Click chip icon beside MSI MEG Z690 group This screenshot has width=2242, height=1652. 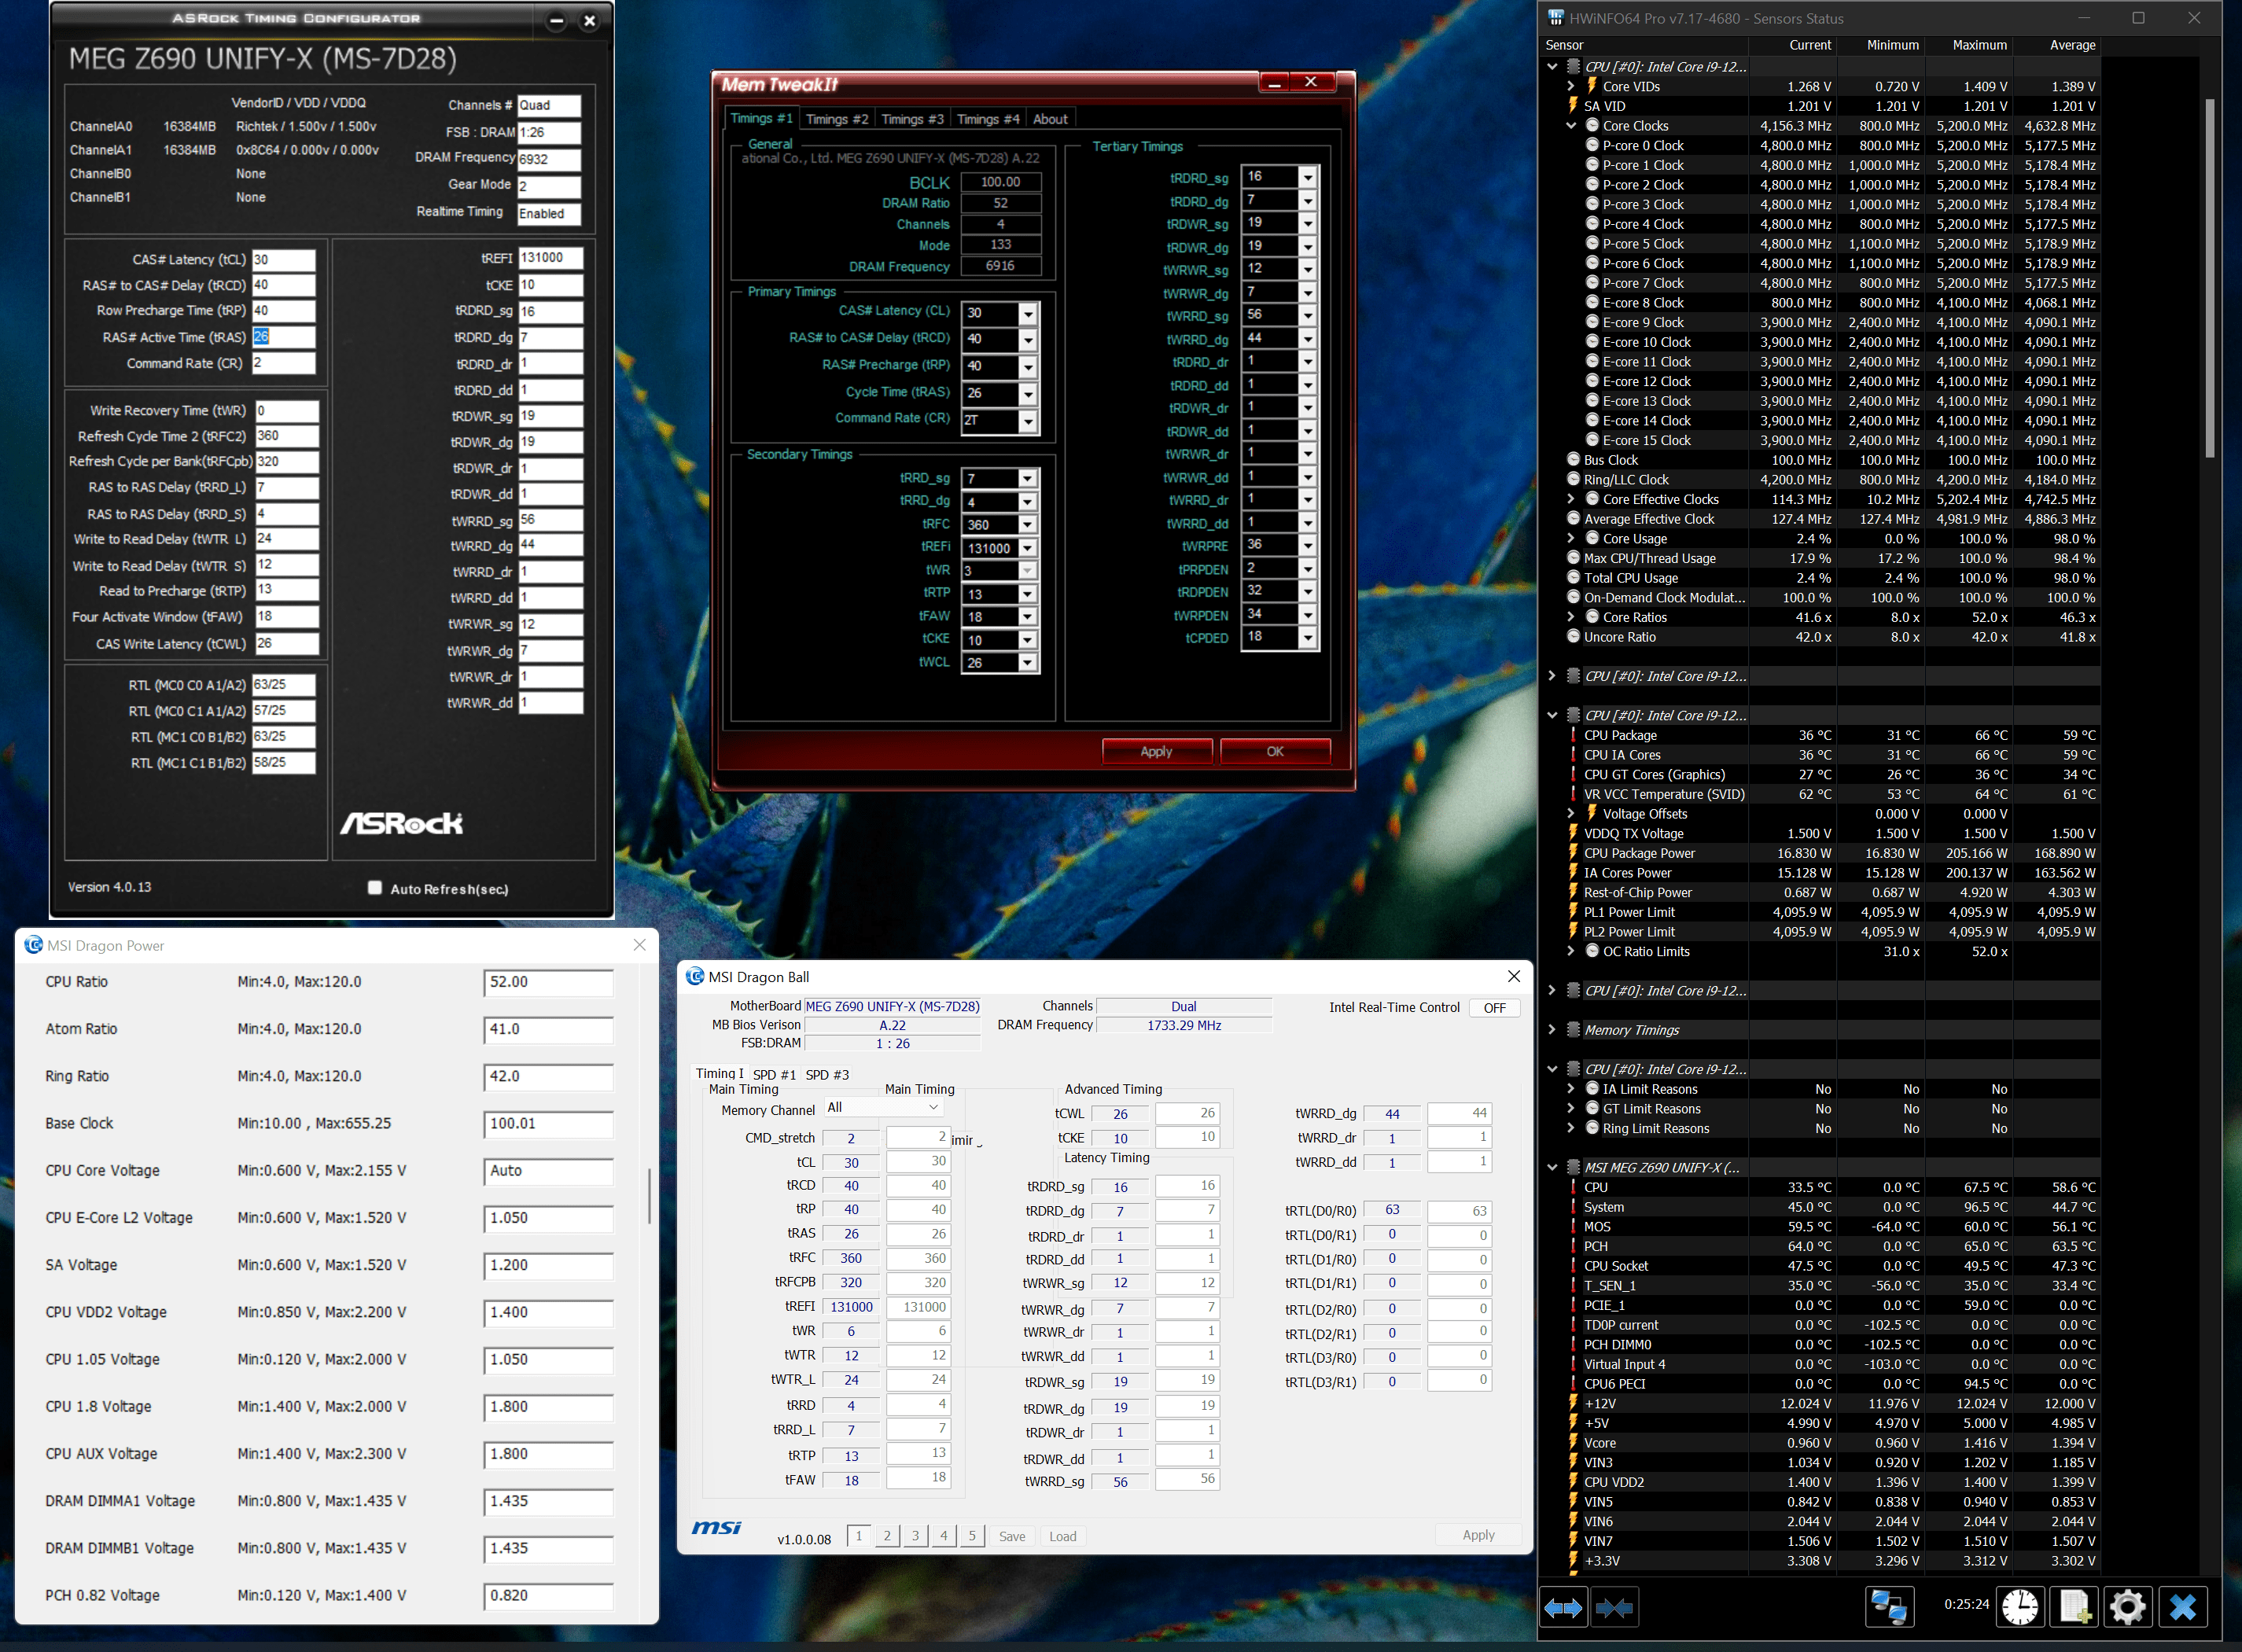pyautogui.click(x=1573, y=1167)
